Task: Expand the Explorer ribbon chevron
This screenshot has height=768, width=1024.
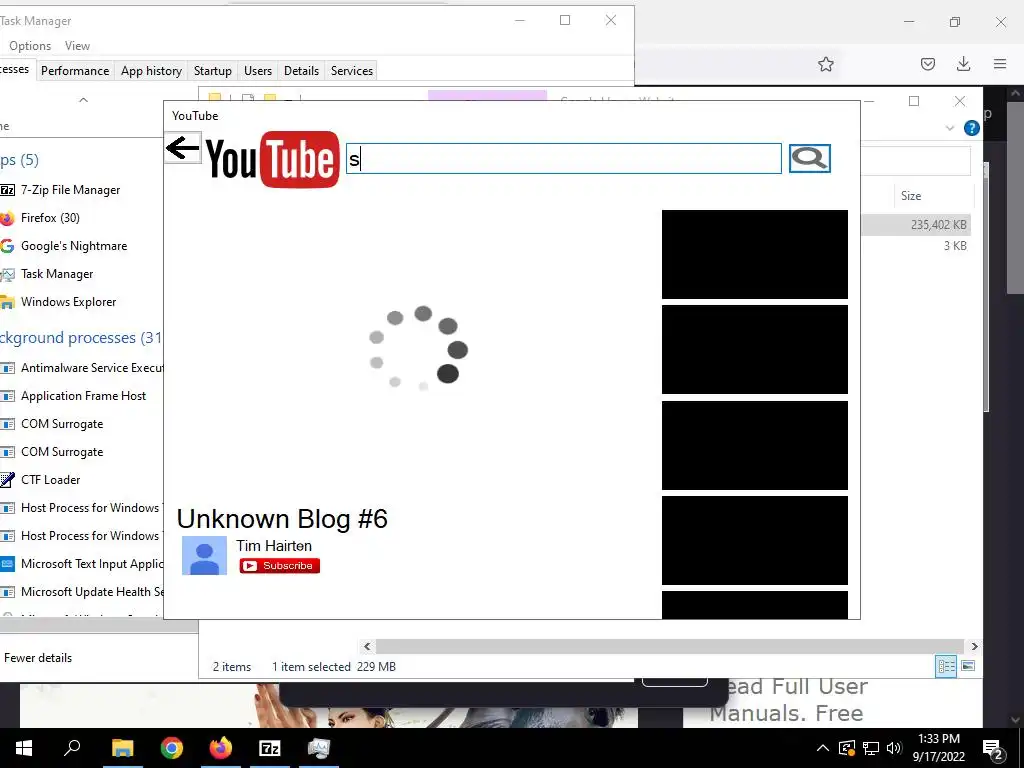Action: pyautogui.click(x=950, y=128)
